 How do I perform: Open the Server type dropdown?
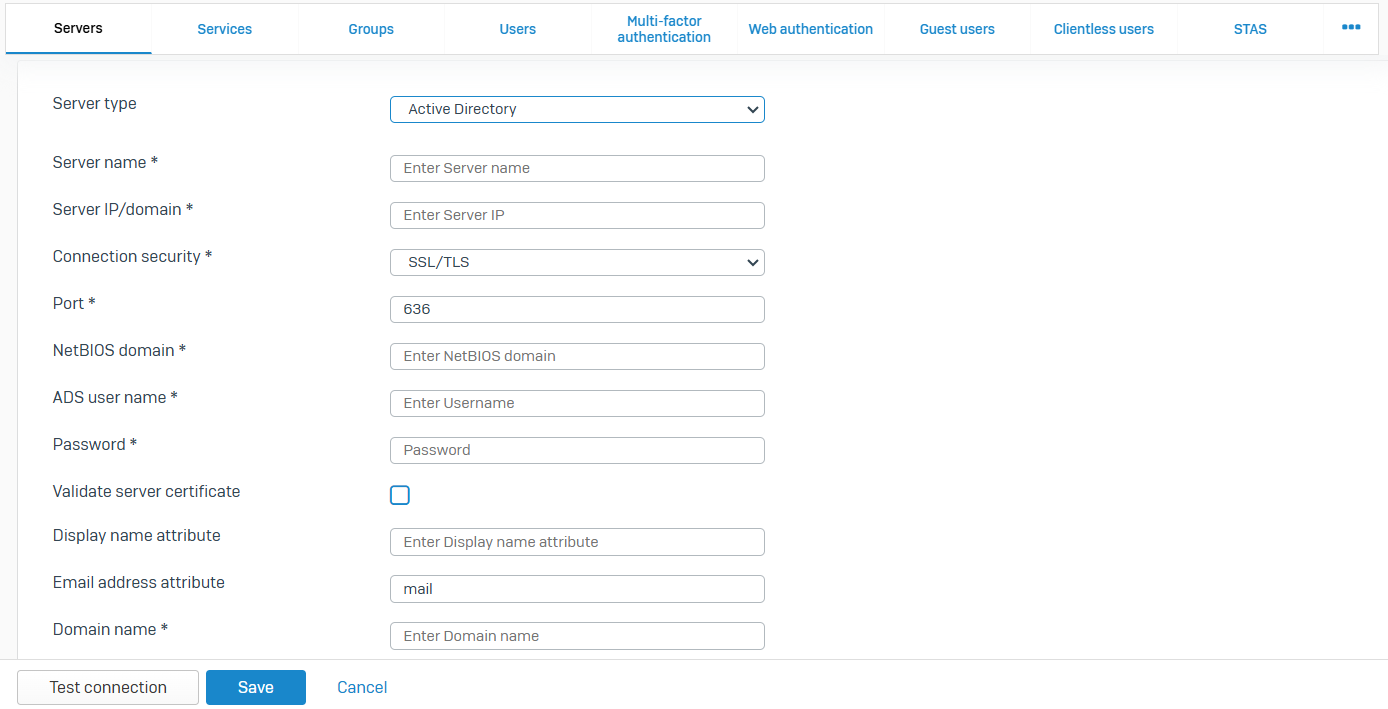pos(577,109)
